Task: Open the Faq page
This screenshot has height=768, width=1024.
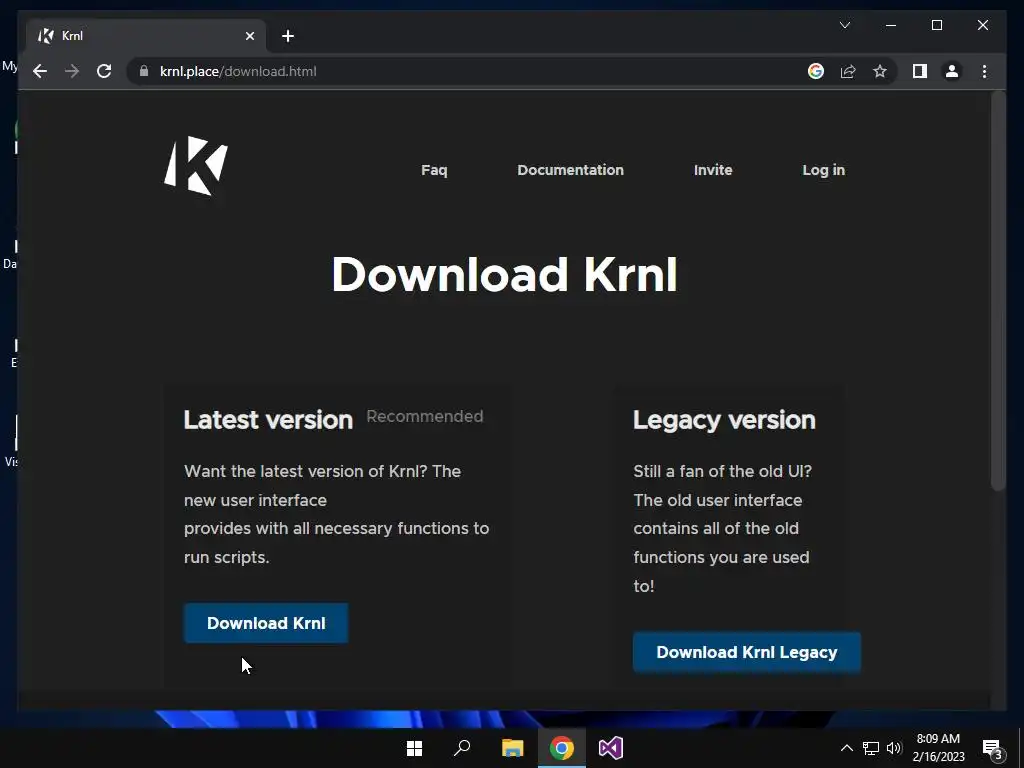Action: pos(434,170)
